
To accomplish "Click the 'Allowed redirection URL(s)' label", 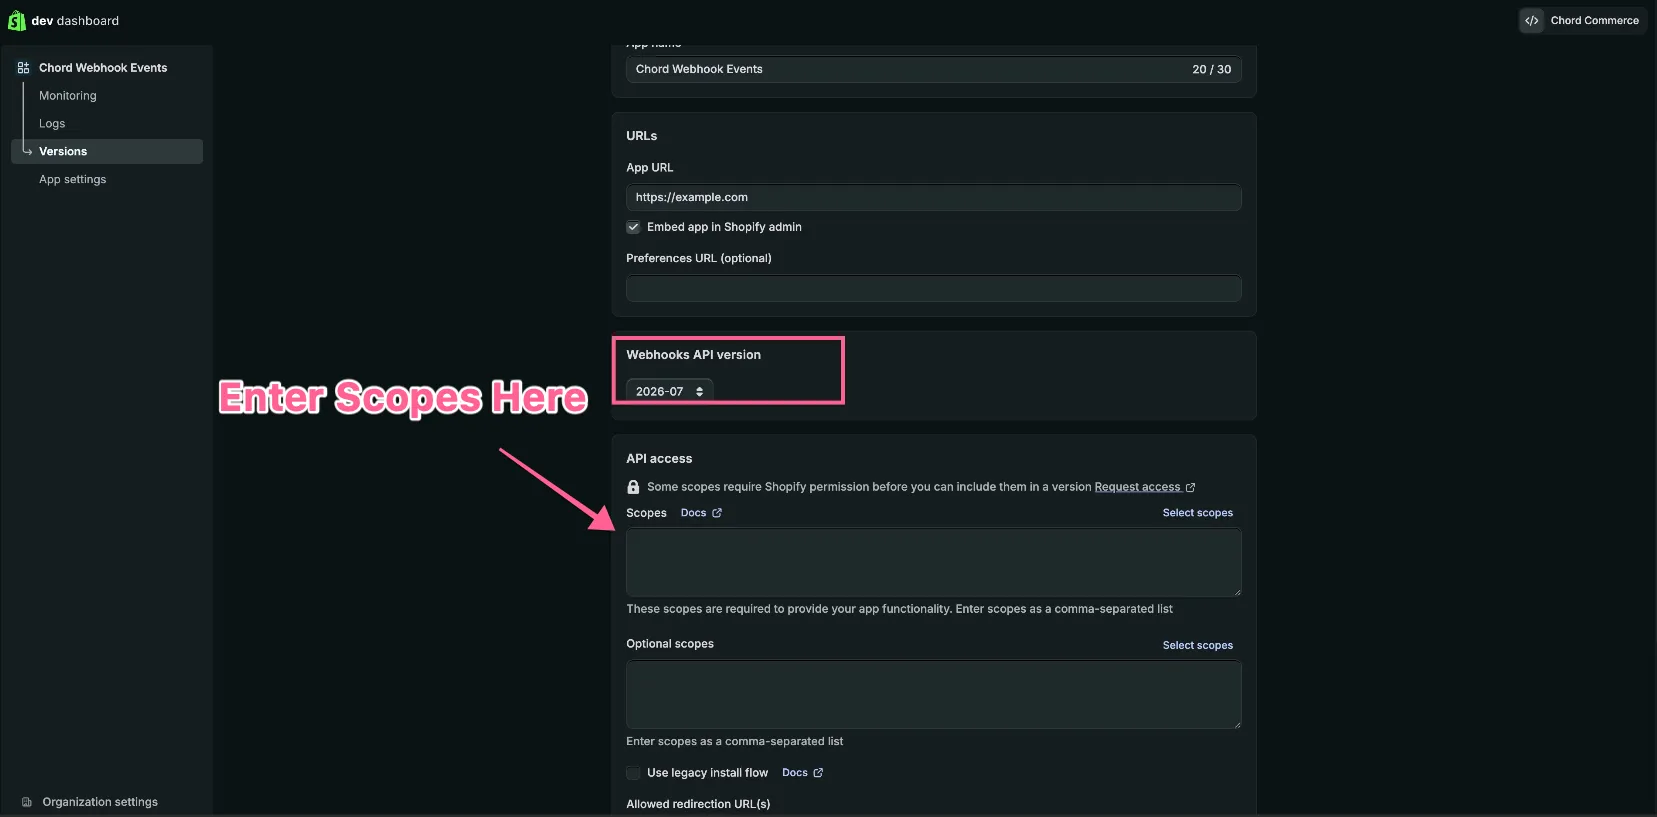I will 698,804.
